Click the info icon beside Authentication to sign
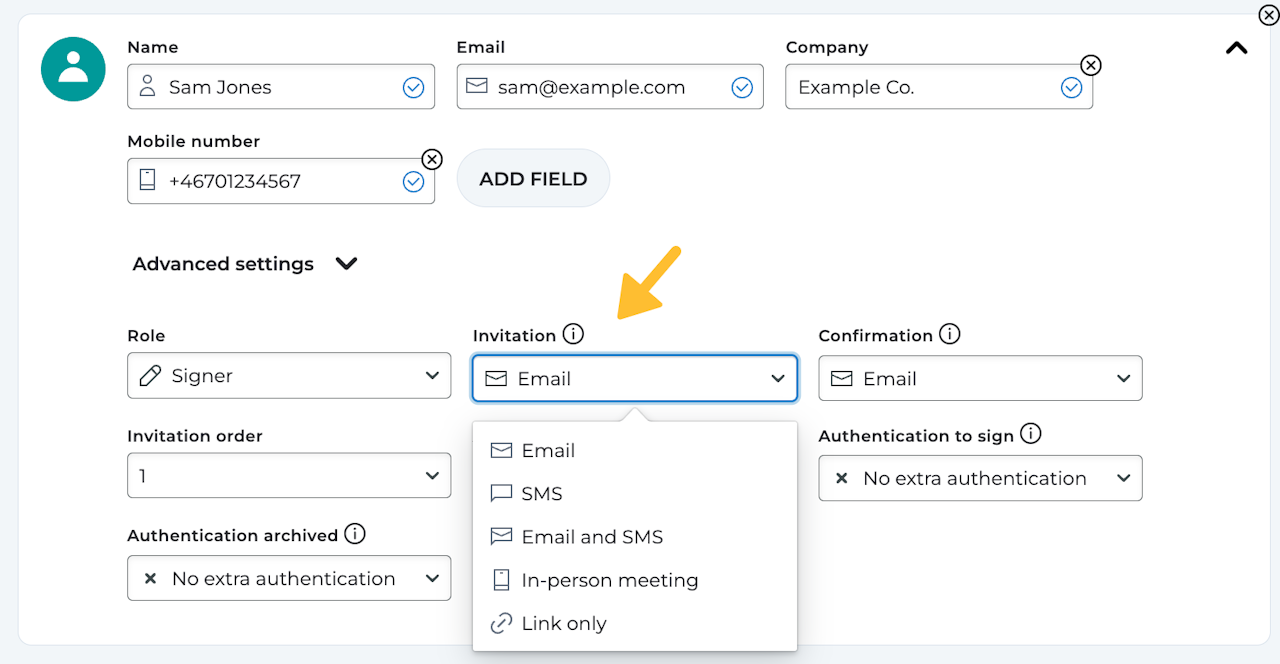This screenshot has height=664, width=1280. (x=1031, y=434)
